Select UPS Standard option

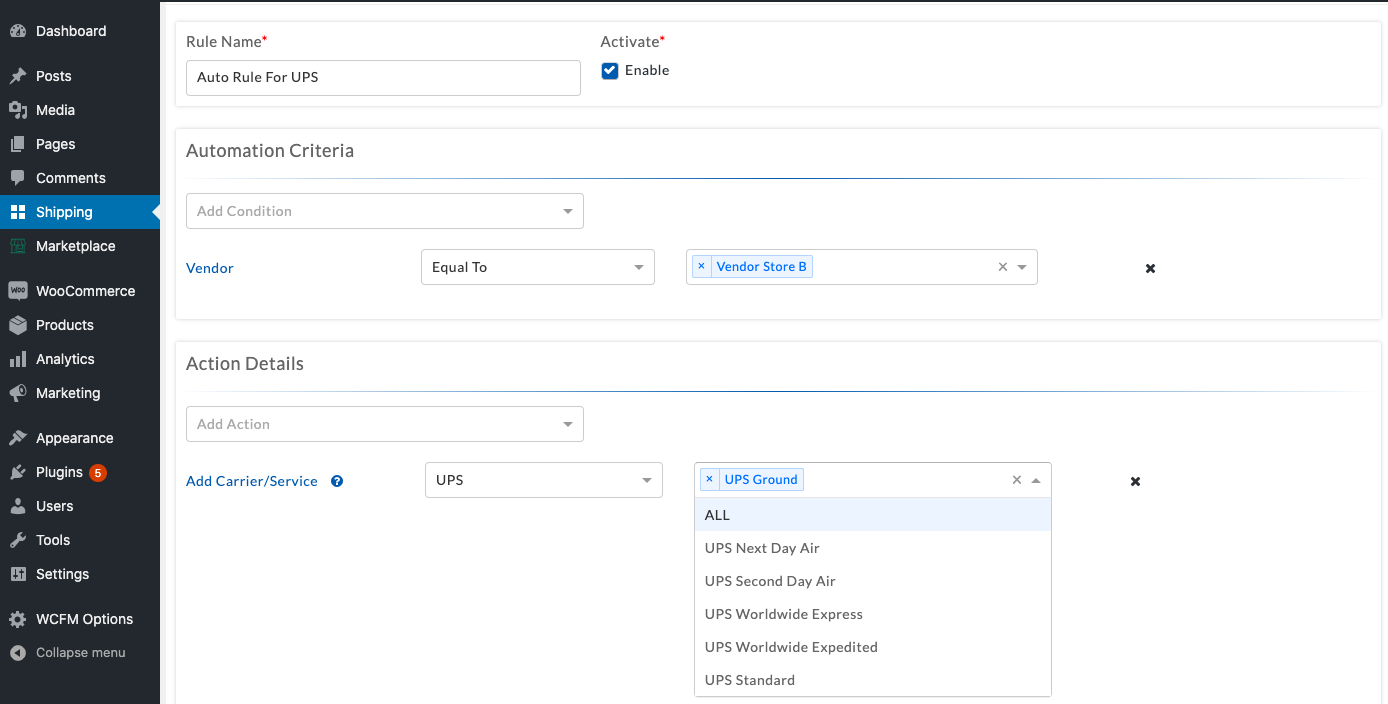tap(872, 680)
